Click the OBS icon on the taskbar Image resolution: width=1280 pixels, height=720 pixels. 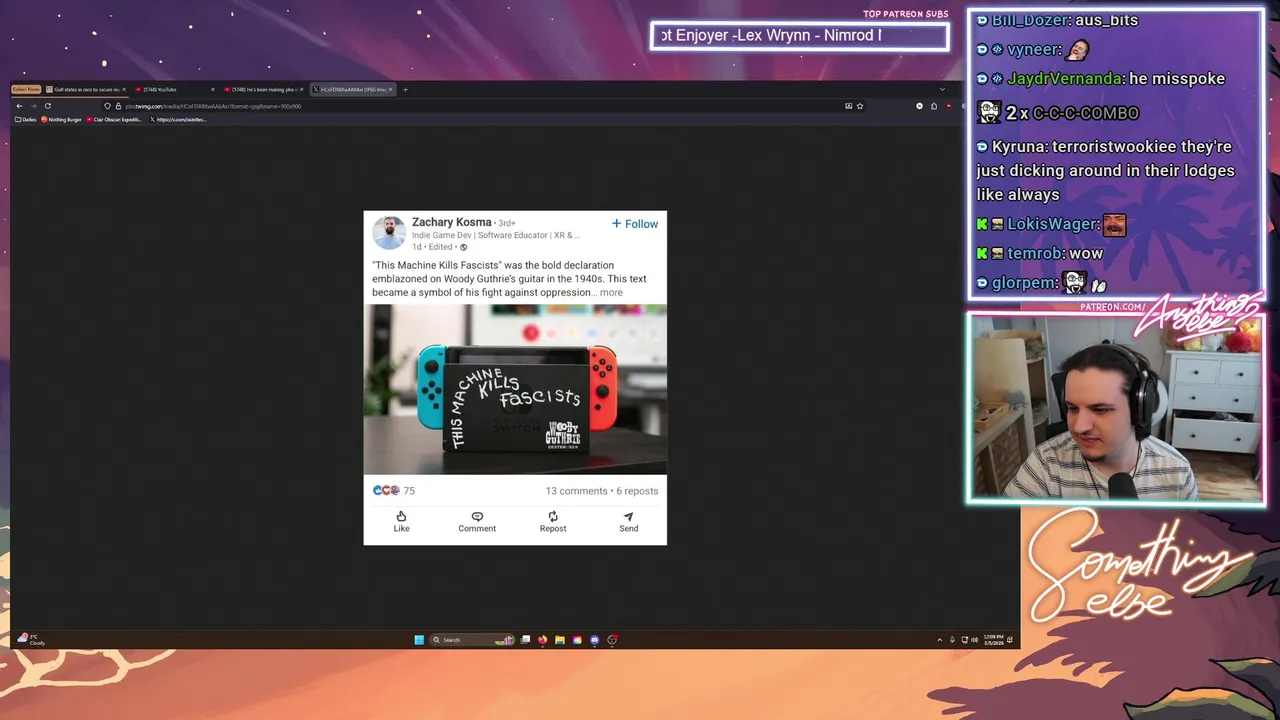pyautogui.click(x=612, y=640)
